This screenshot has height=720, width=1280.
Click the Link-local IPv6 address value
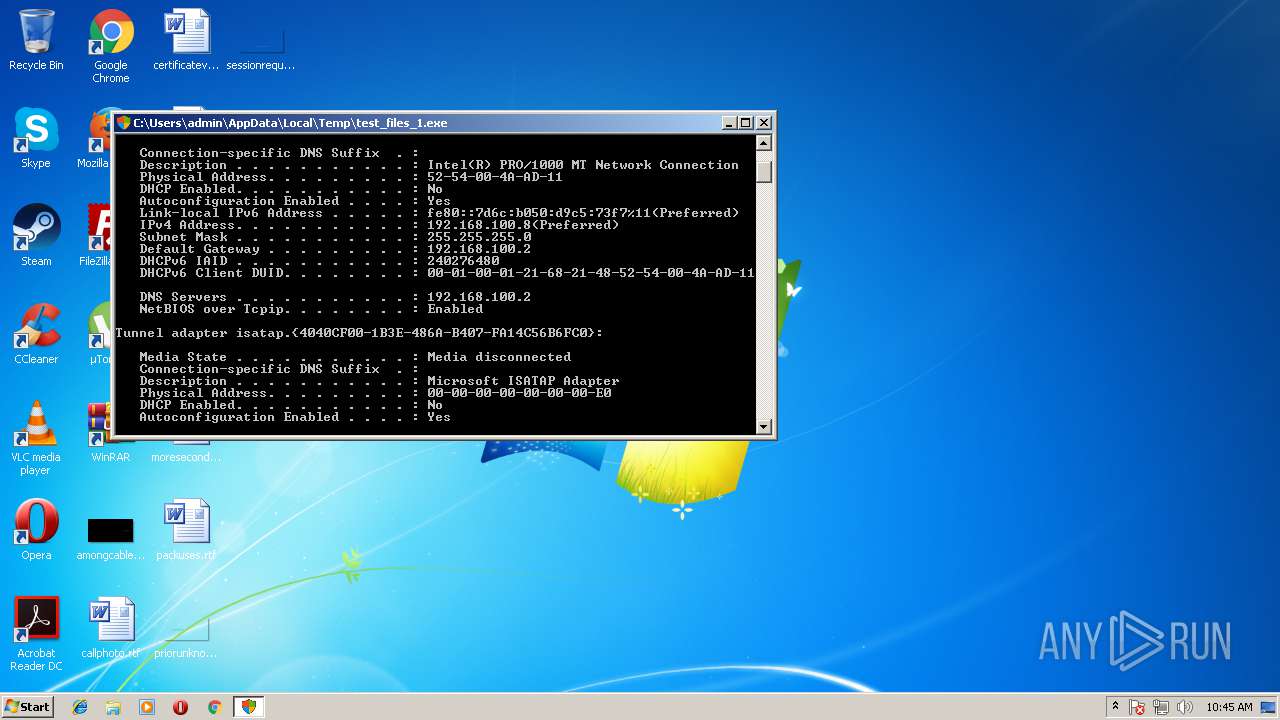[x=583, y=213]
